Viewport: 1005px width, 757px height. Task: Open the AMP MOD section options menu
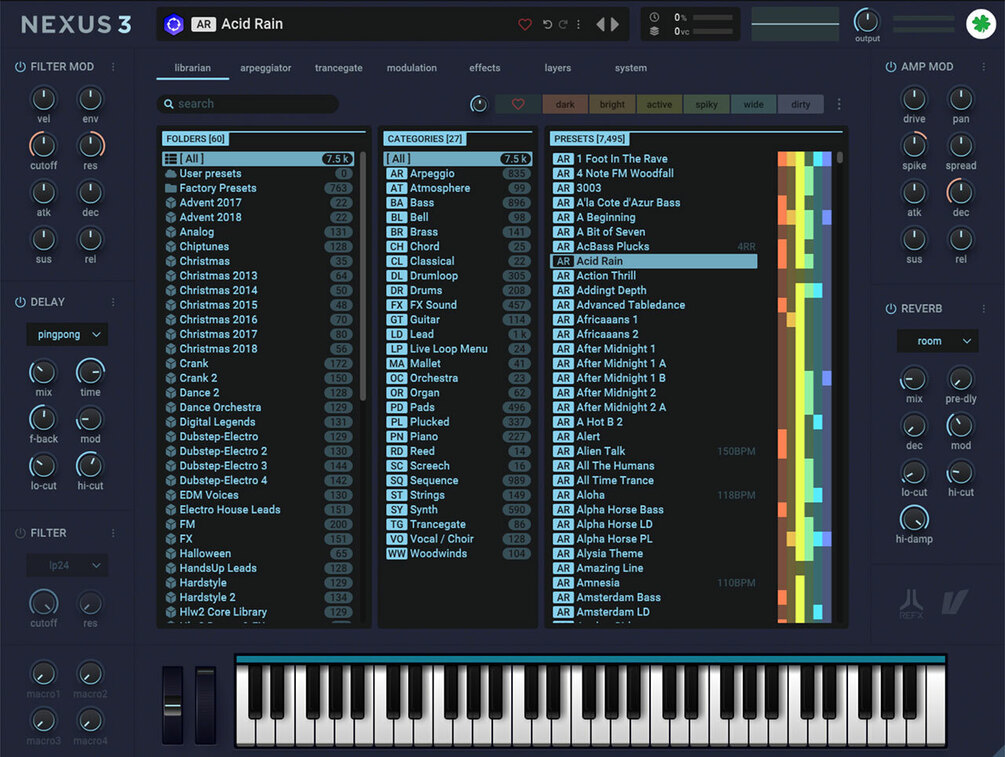tap(984, 67)
